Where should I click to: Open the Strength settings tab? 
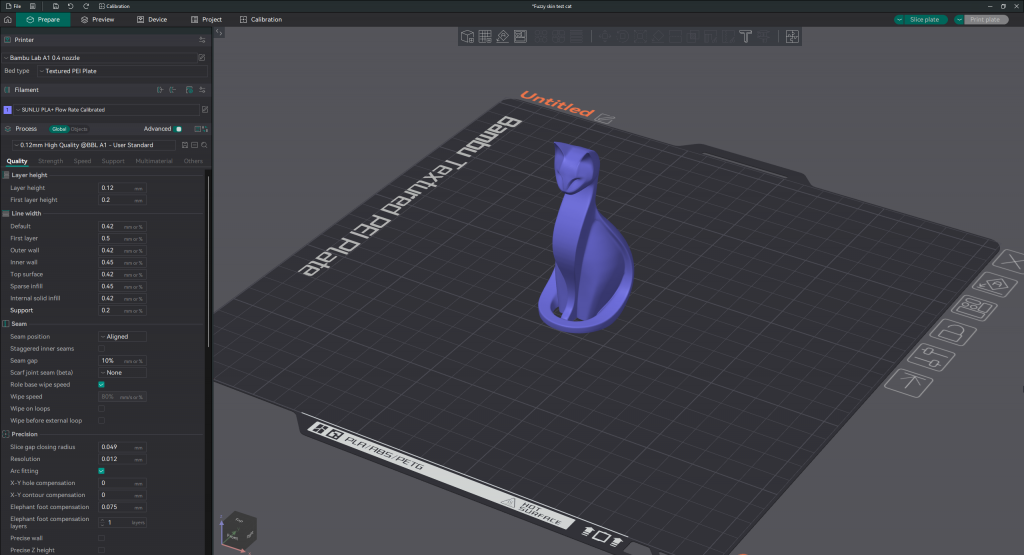pos(51,161)
